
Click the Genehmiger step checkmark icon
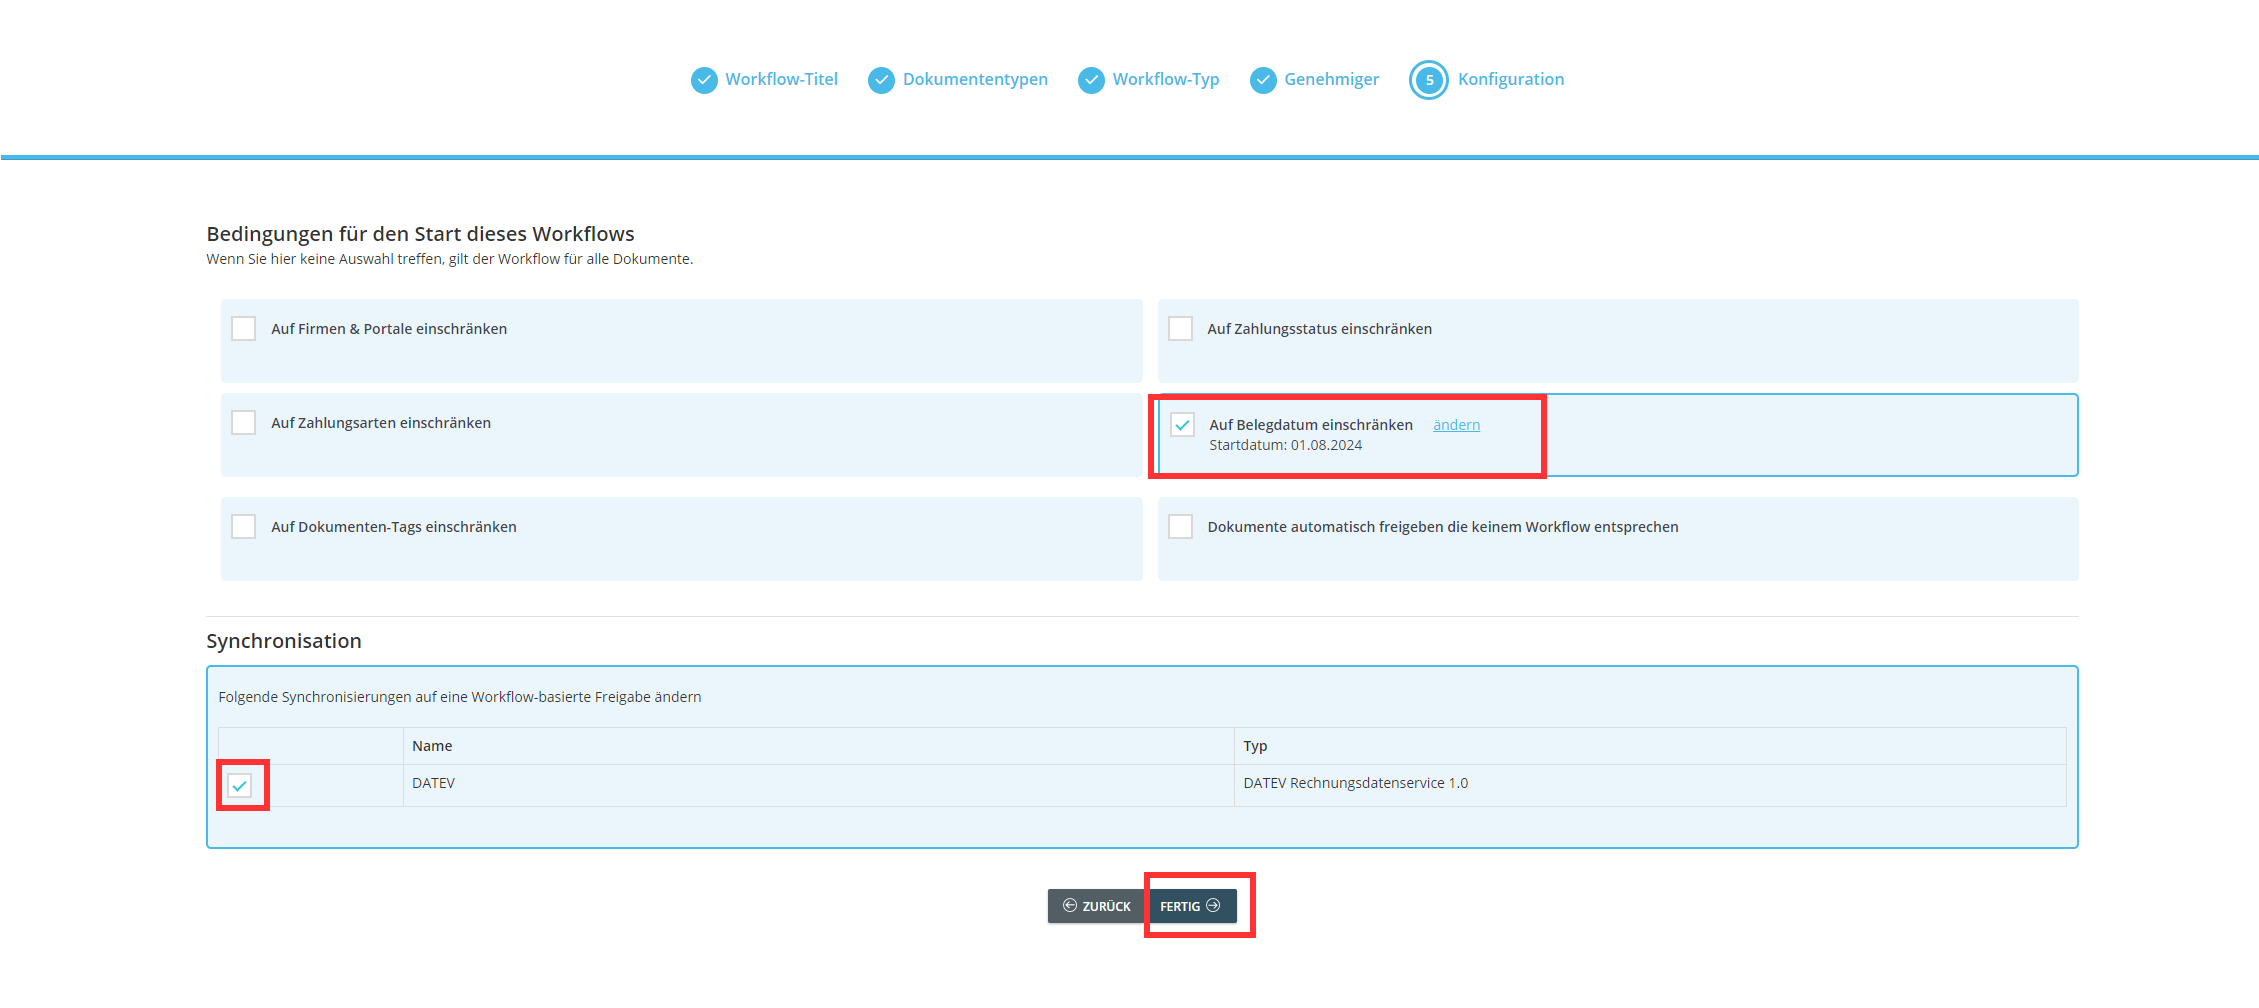1263,80
